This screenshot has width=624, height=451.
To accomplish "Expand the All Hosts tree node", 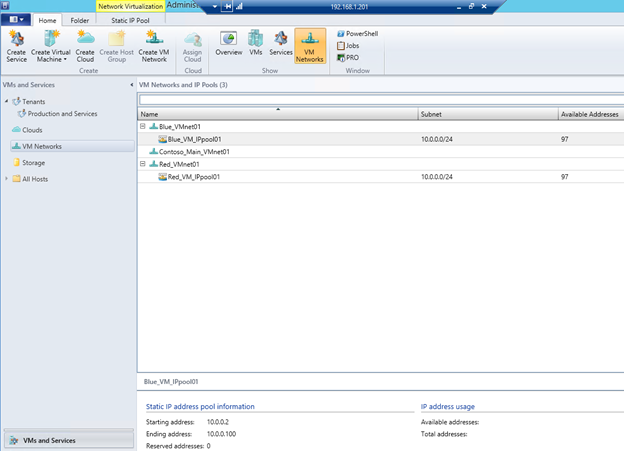I will (6, 179).
